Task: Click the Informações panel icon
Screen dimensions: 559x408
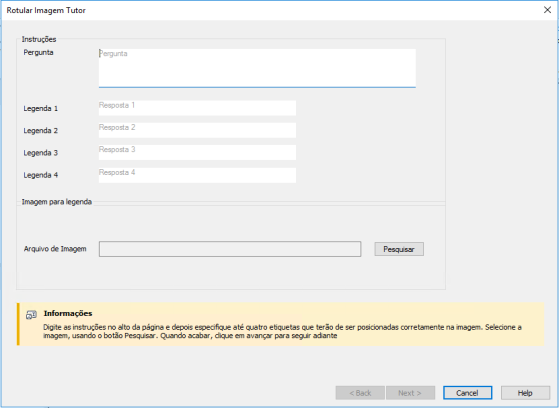Action: pos(31,315)
